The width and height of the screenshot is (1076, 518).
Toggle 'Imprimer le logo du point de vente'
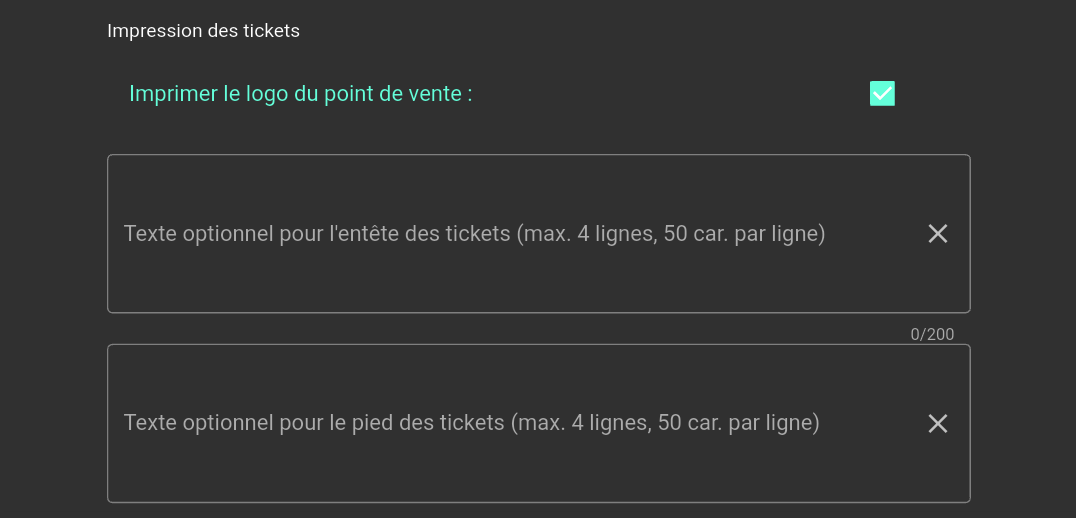point(882,94)
